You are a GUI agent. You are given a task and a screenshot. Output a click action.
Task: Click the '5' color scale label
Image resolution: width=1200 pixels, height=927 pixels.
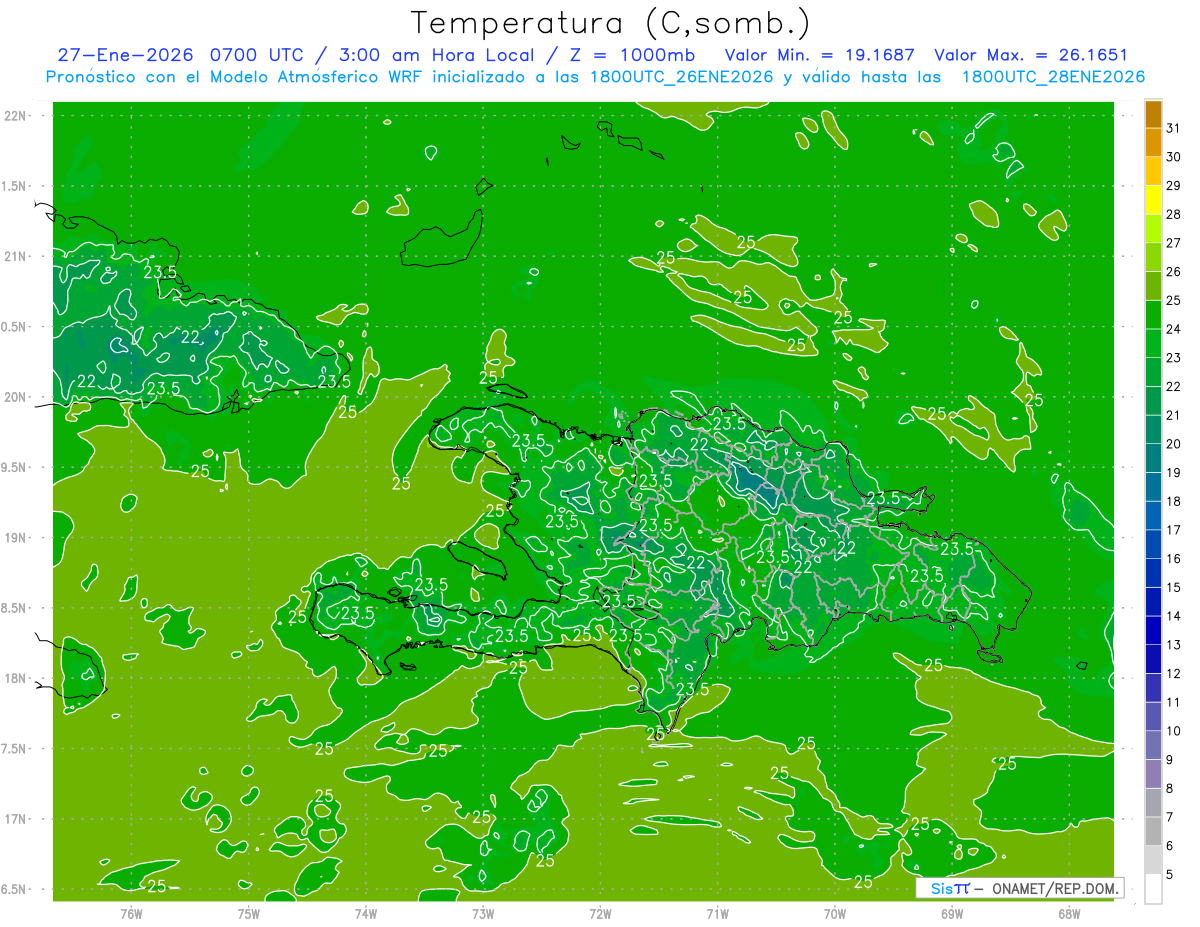1170,875
